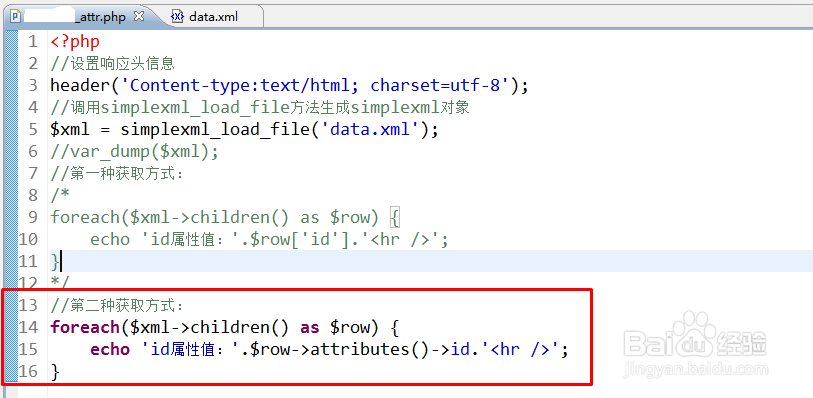The height and width of the screenshot is (398, 813).
Task: Click line number 14 in the gutter
Action: tap(29, 328)
